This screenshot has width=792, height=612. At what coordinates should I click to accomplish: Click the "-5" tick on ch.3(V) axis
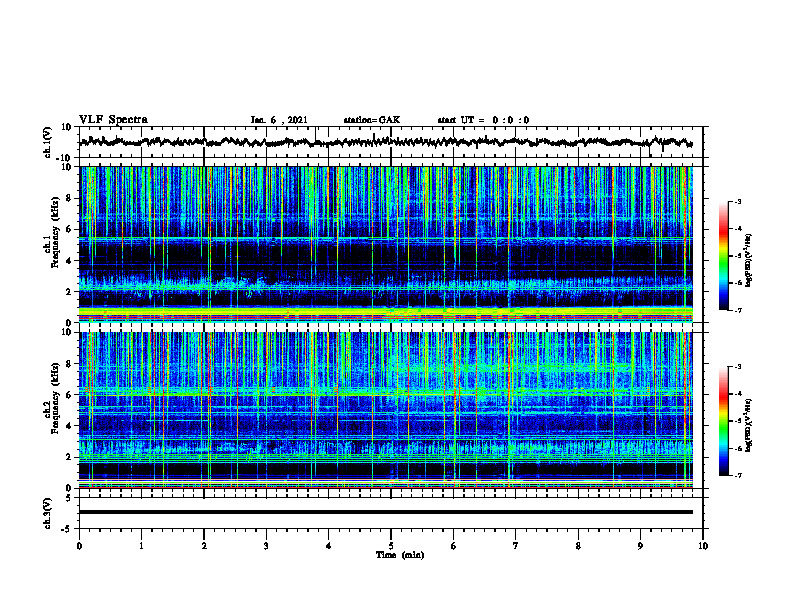[67, 529]
